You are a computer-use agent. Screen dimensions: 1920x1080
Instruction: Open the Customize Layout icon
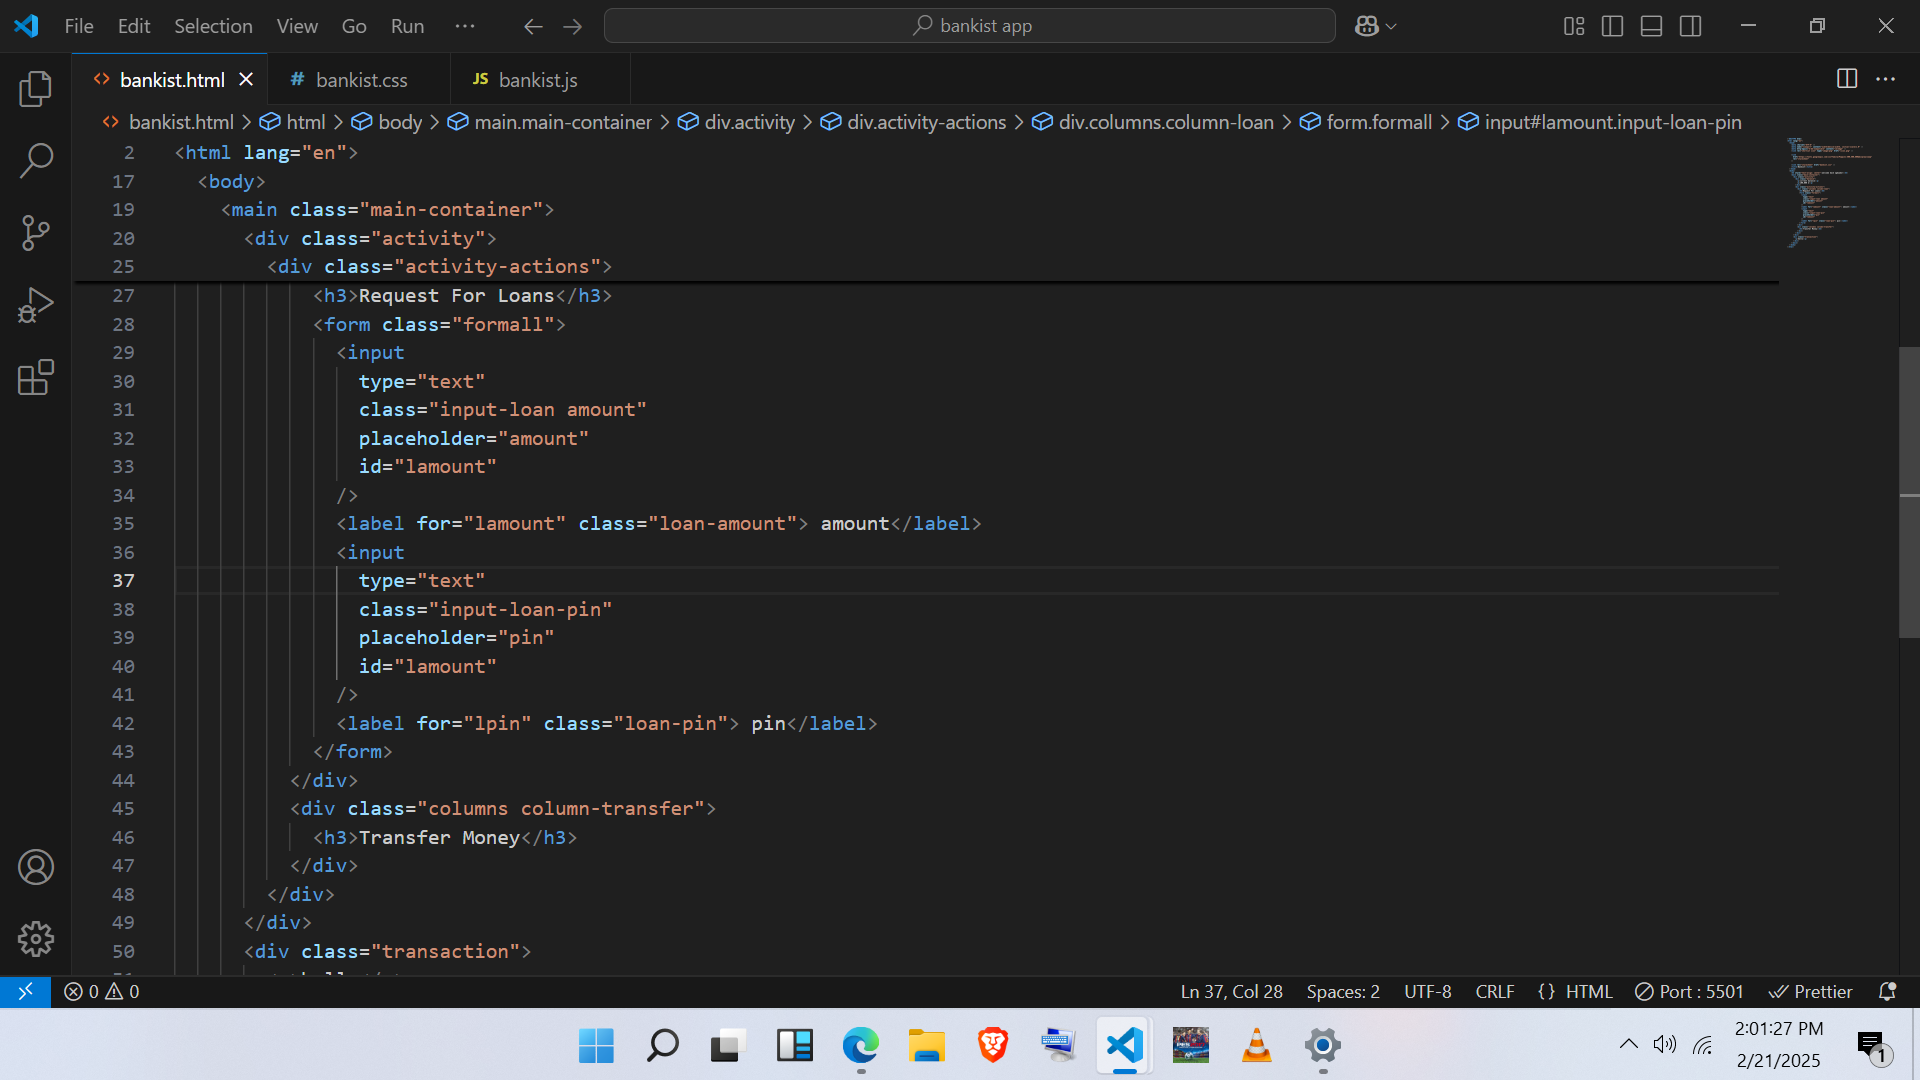1574,26
